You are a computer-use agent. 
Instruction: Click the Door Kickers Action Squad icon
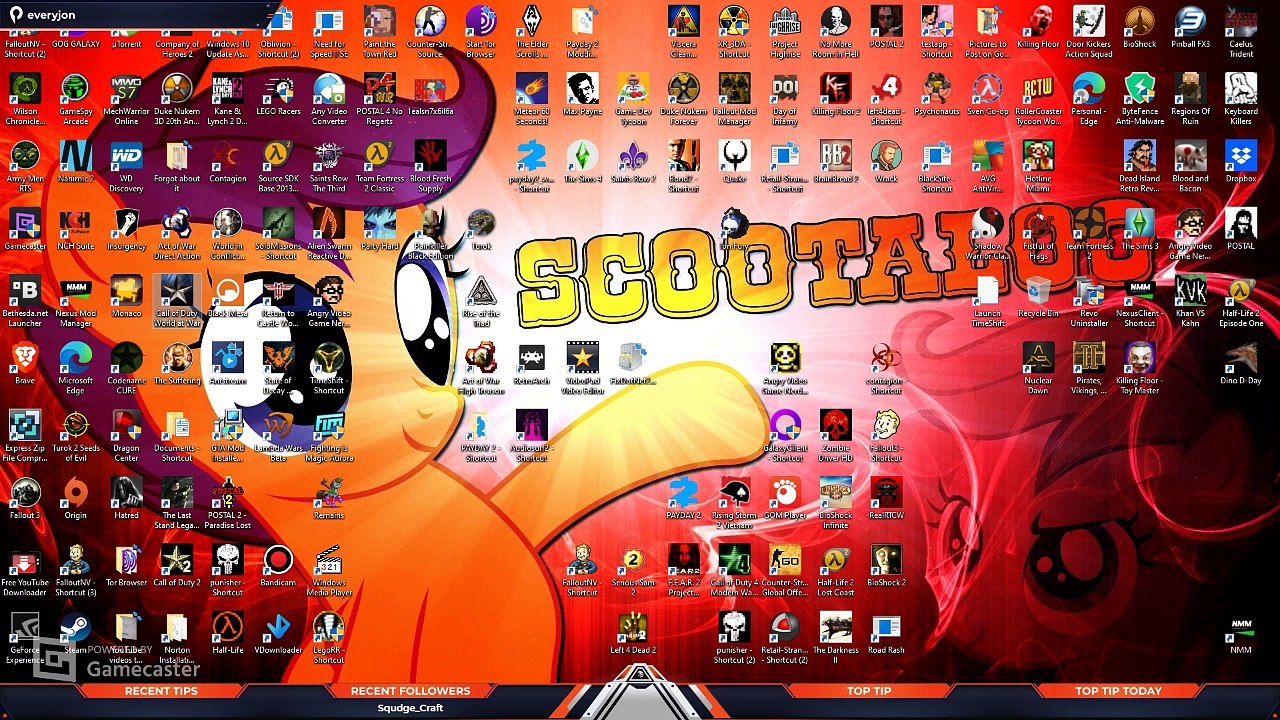[x=1088, y=31]
